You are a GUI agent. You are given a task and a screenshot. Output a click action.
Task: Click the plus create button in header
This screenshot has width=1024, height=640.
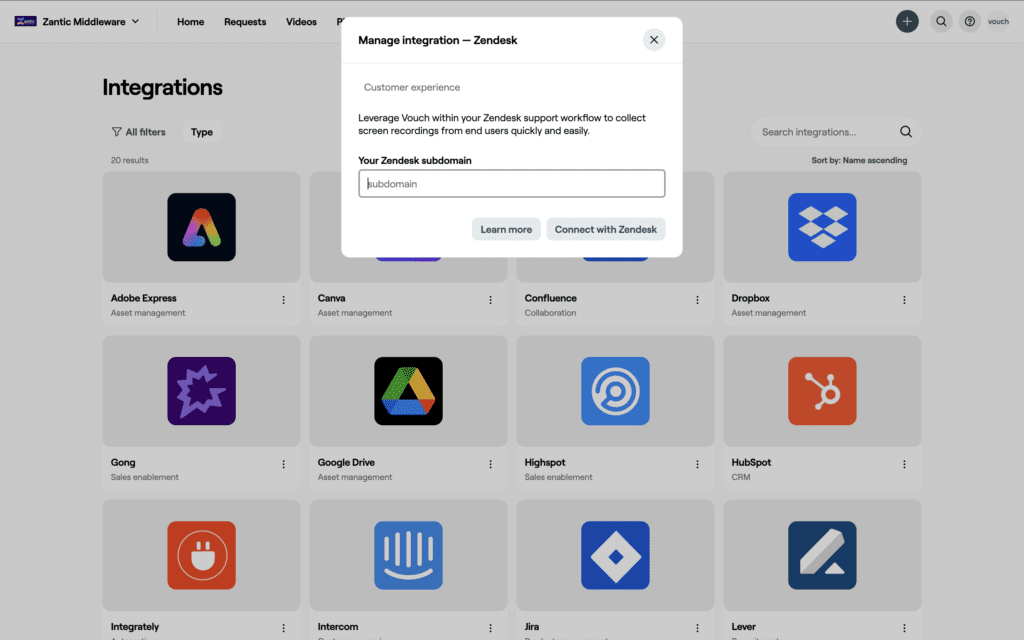[x=907, y=22]
